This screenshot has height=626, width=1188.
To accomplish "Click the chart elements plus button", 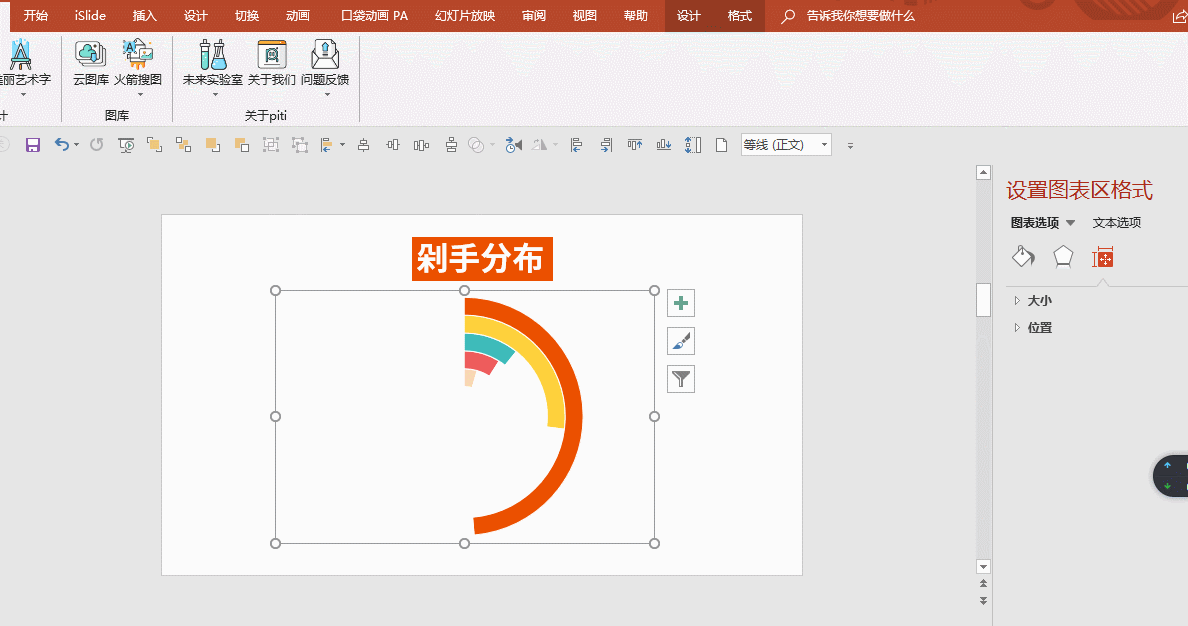I will 681,303.
